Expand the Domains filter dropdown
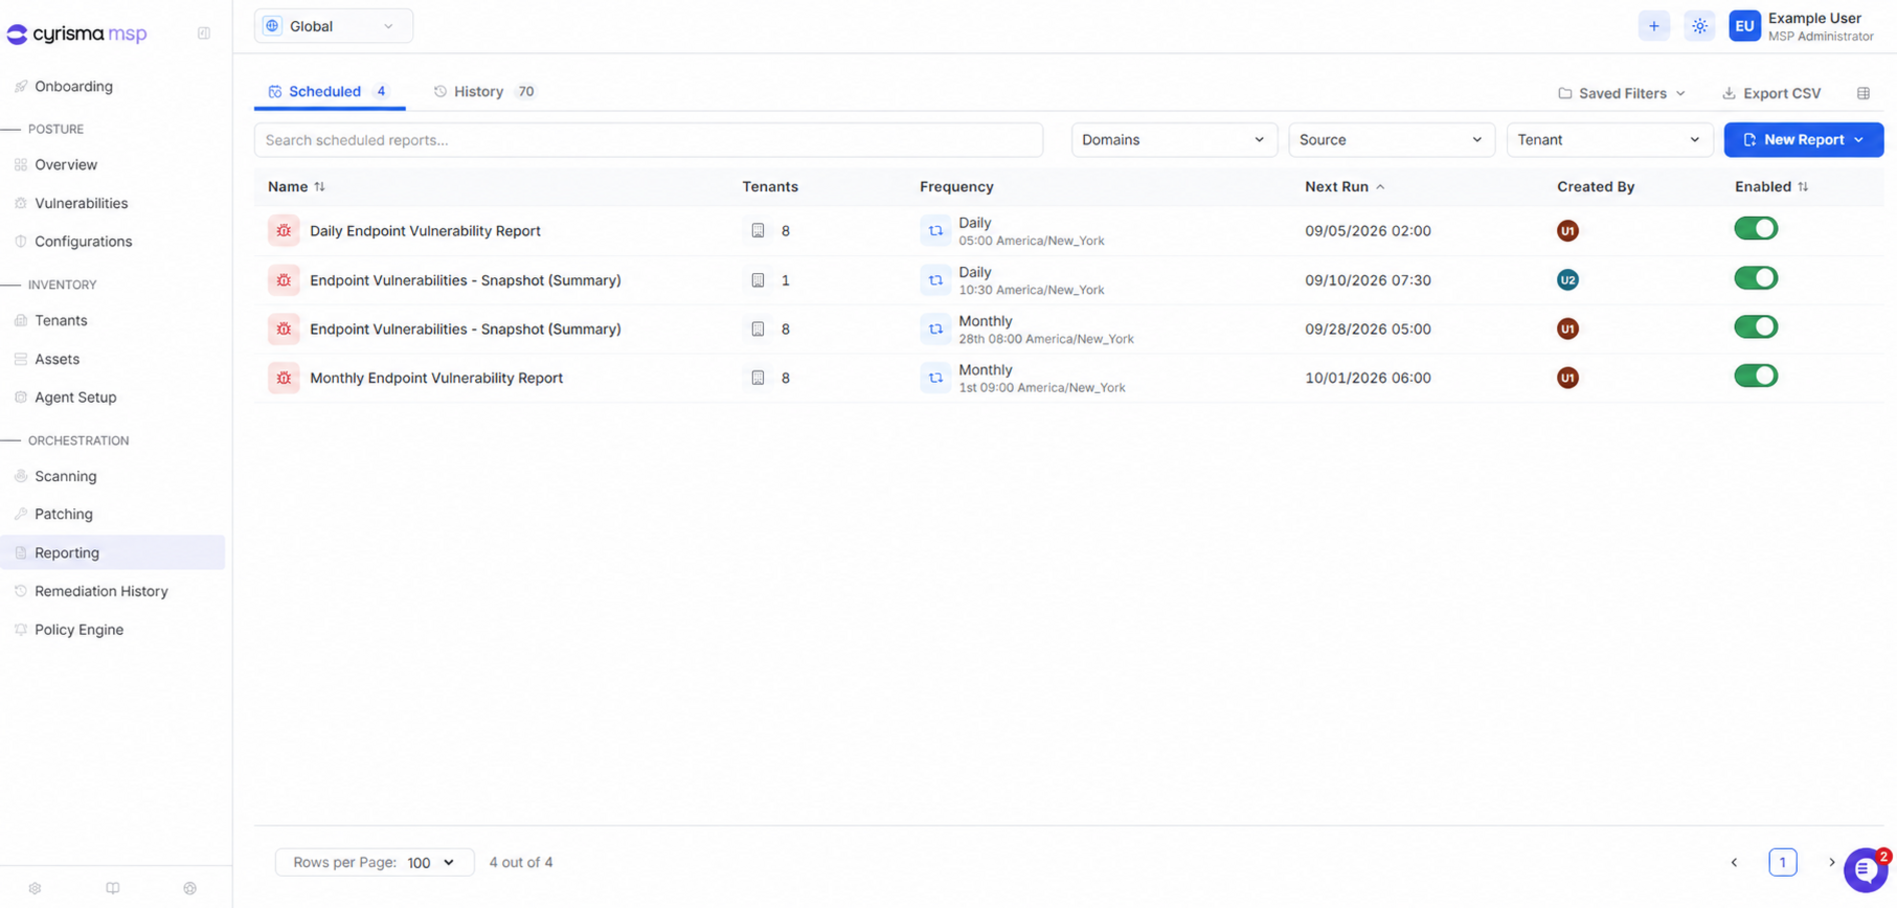This screenshot has height=908, width=1897. pyautogui.click(x=1174, y=140)
